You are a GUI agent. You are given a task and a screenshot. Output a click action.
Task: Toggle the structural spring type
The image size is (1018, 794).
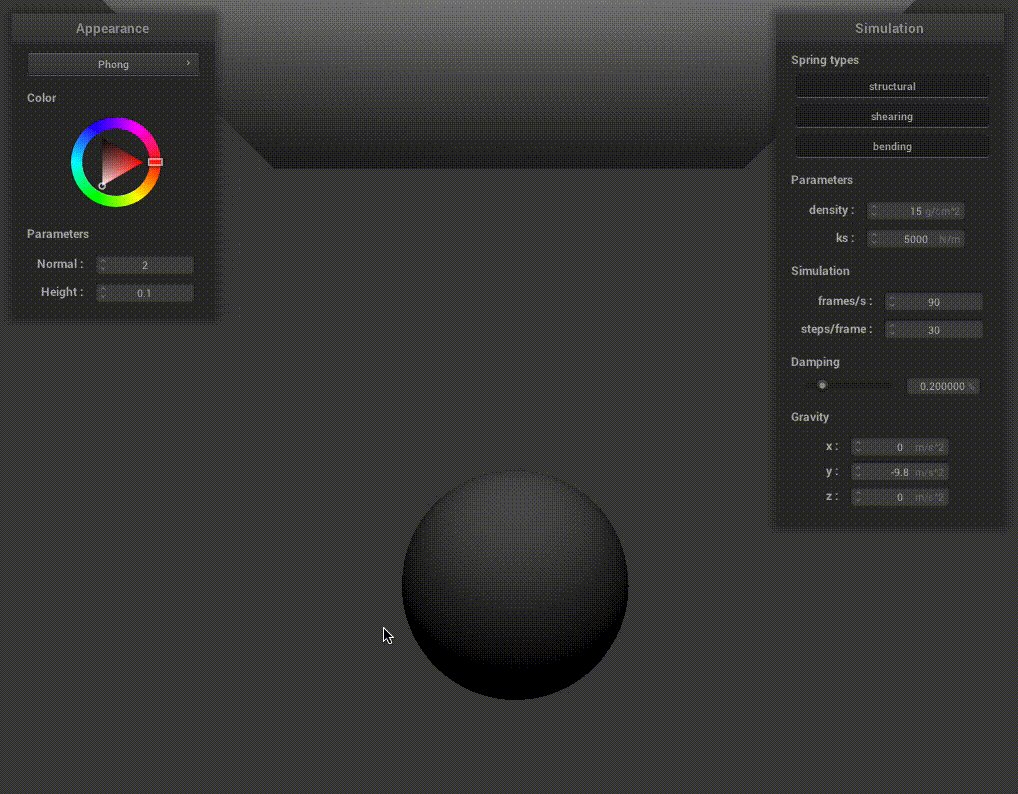point(891,87)
